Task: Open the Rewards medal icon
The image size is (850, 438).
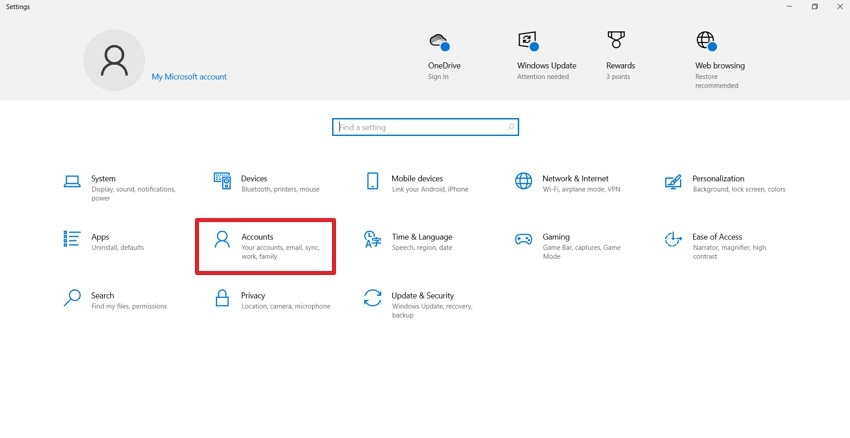Action: click(x=616, y=40)
